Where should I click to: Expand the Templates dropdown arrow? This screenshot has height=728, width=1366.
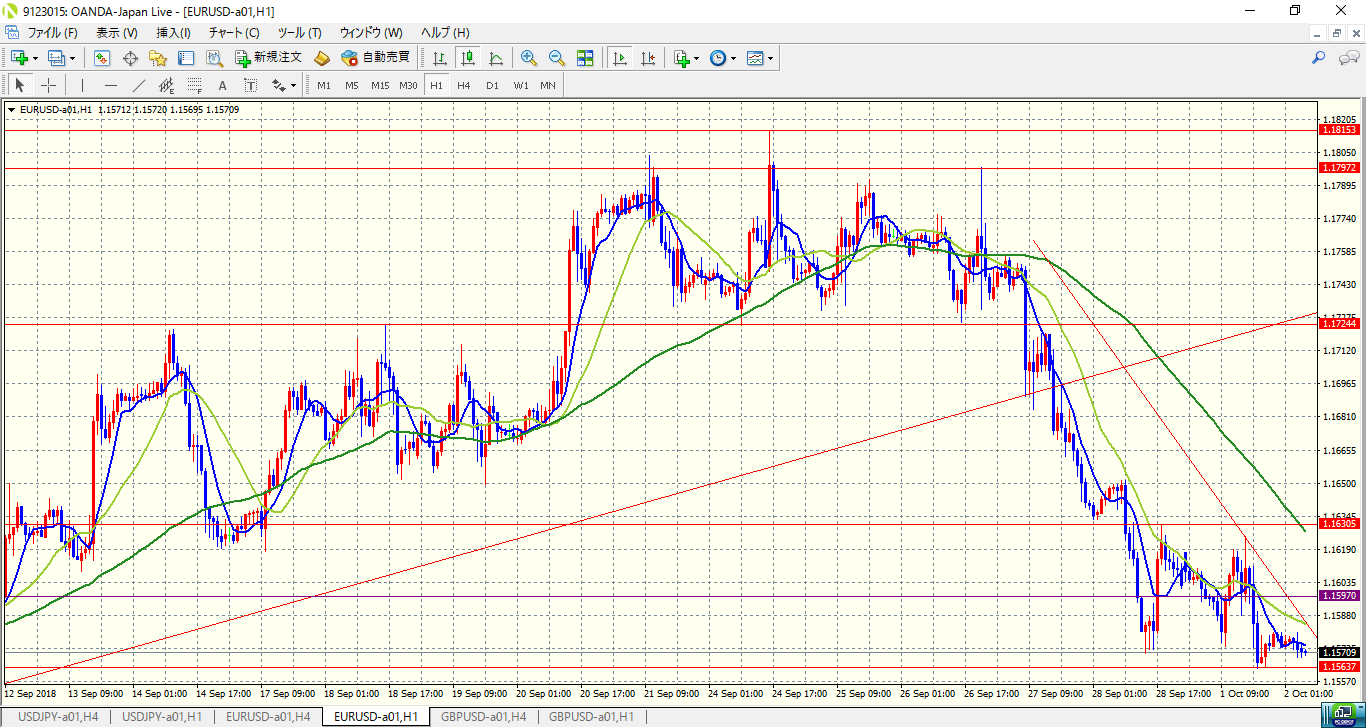tap(771, 58)
